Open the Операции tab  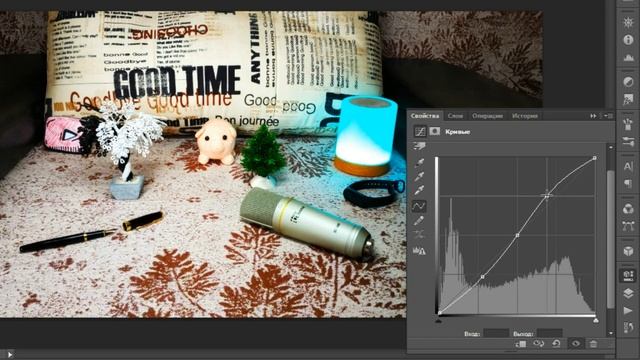[x=487, y=116]
